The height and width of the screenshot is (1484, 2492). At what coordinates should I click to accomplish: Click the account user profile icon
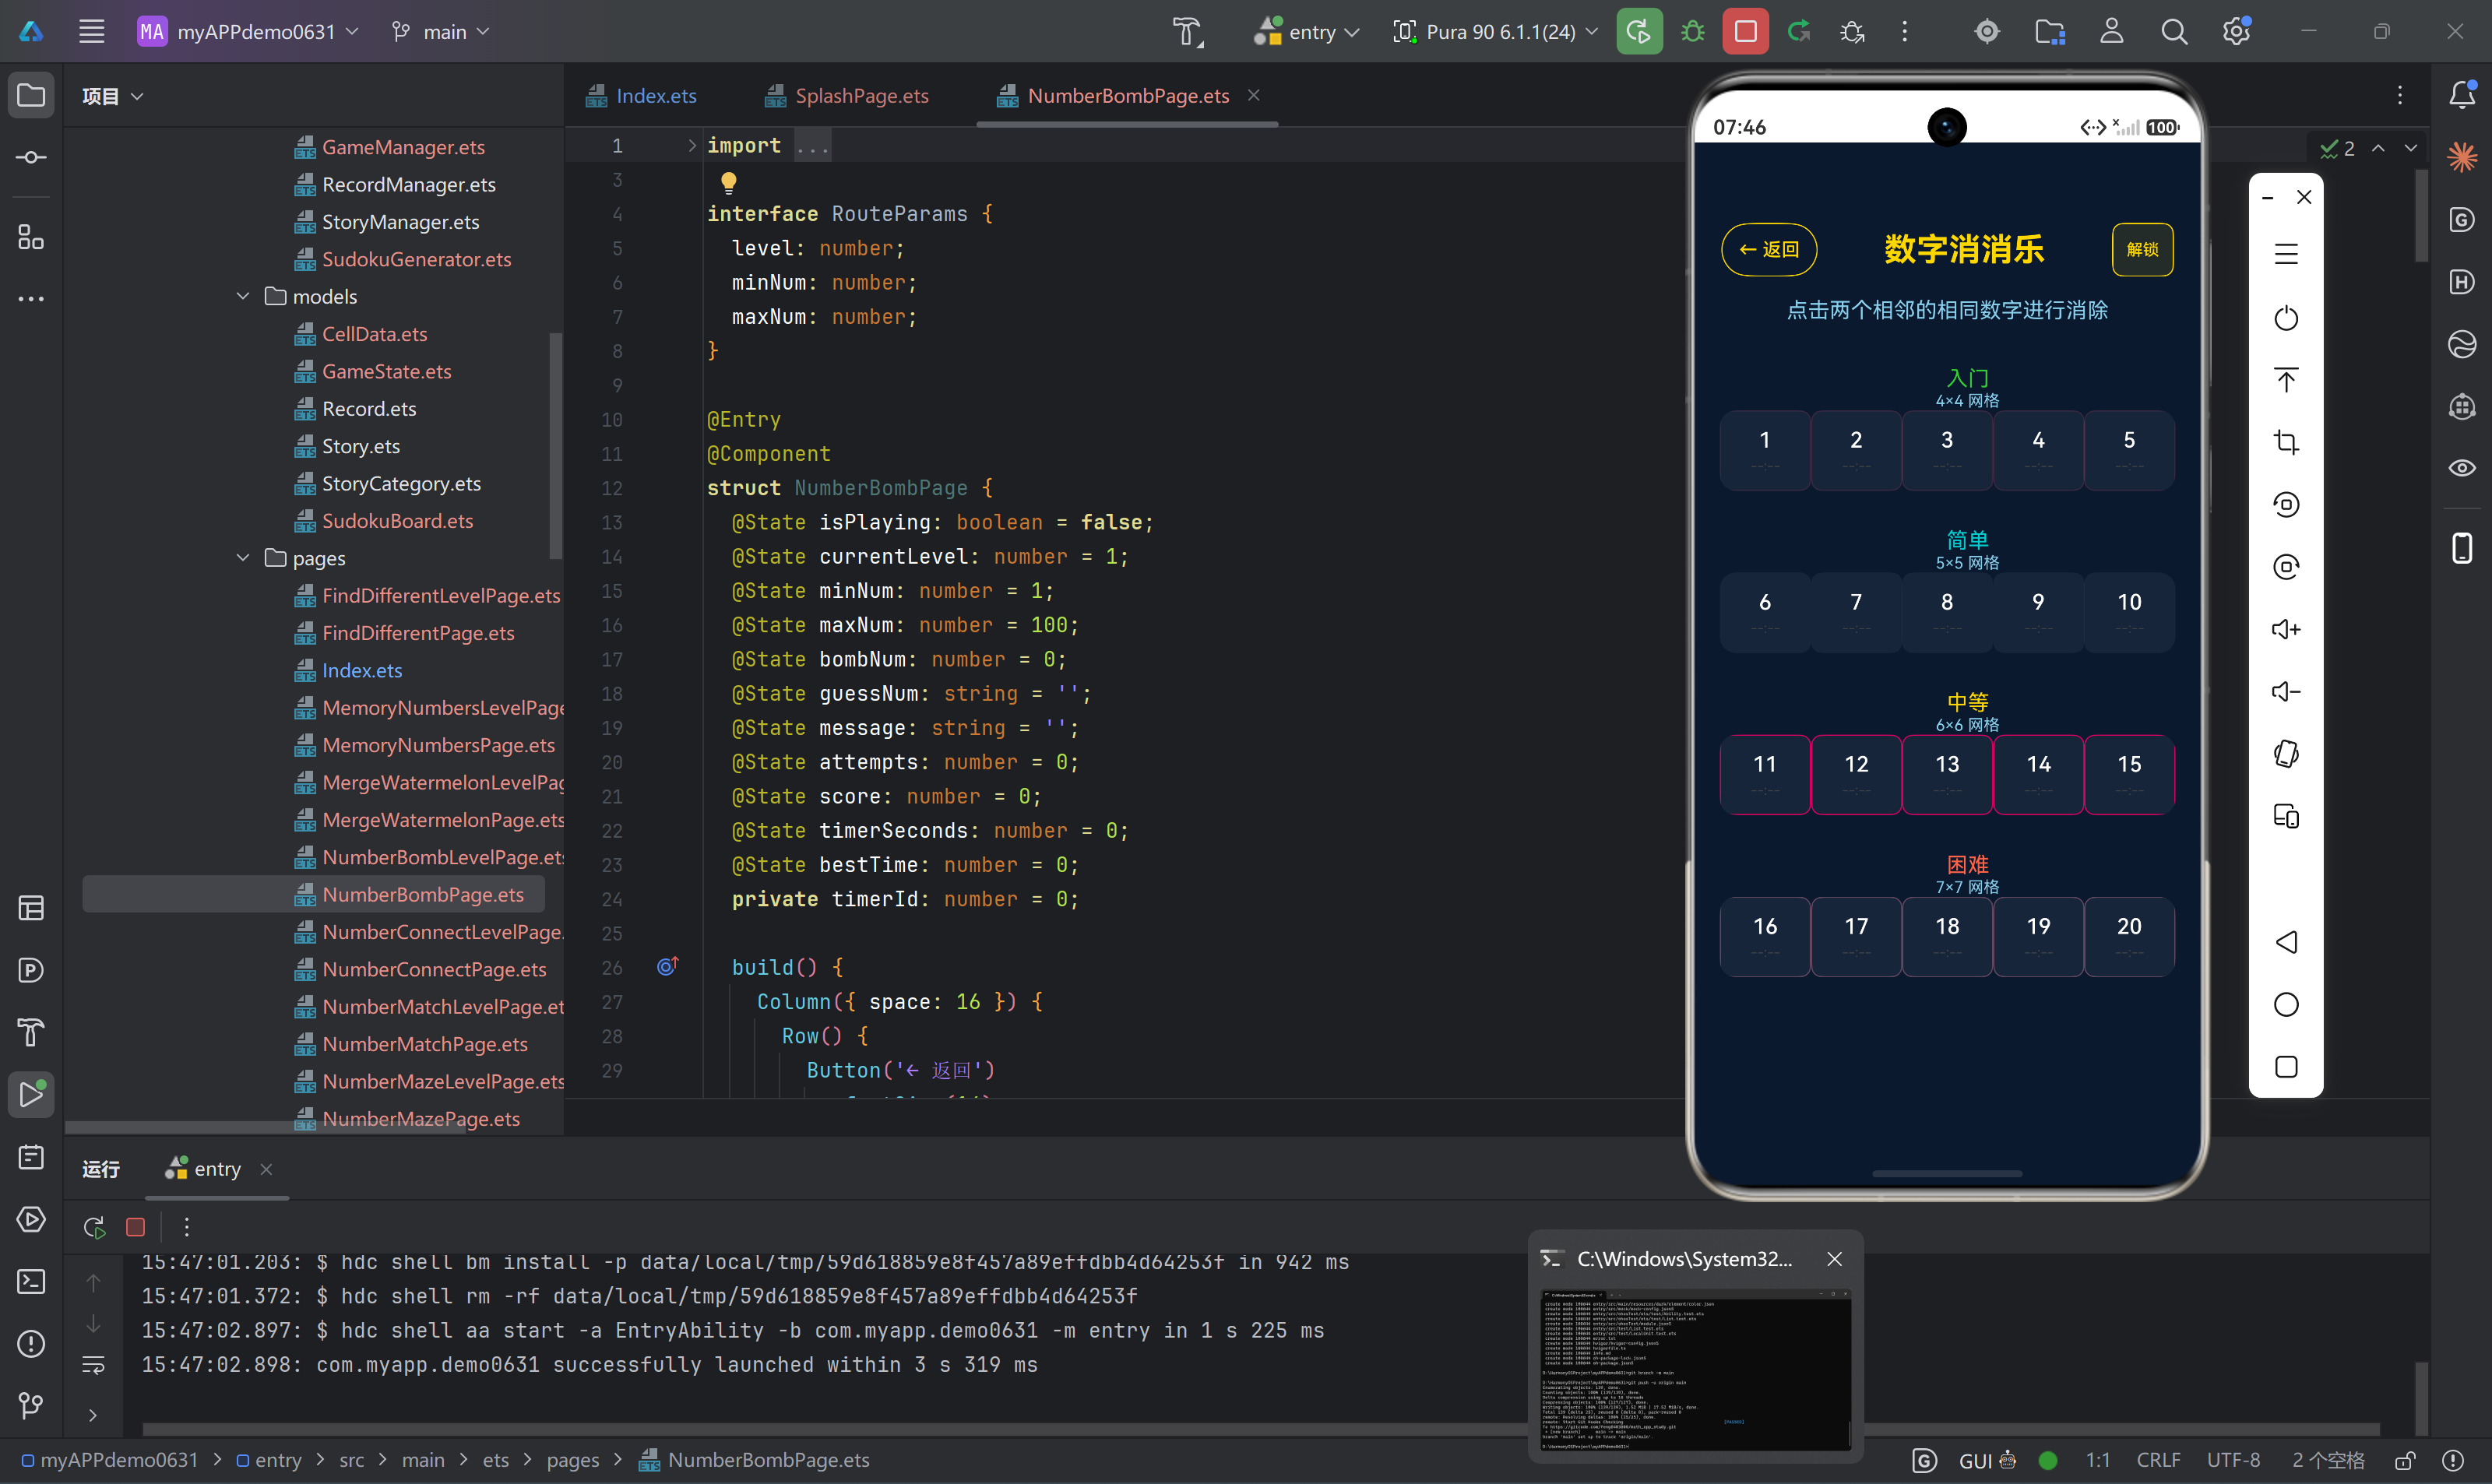(x=2111, y=32)
